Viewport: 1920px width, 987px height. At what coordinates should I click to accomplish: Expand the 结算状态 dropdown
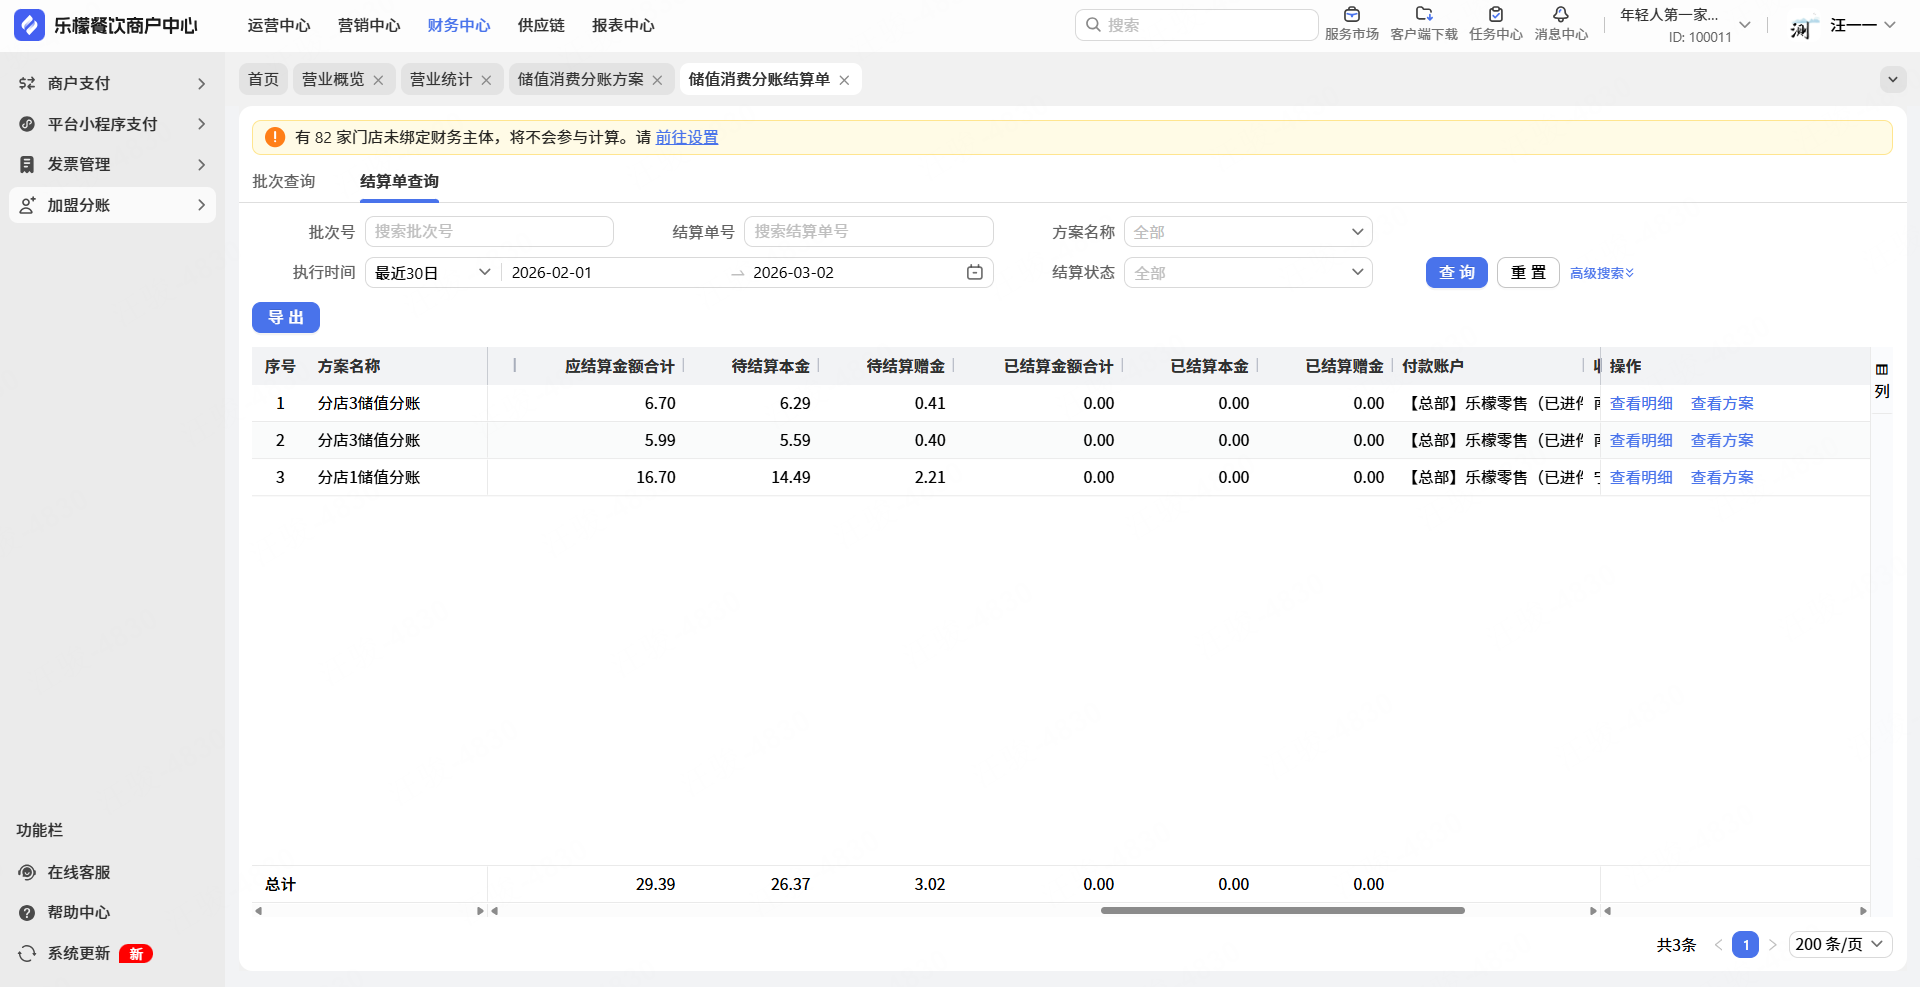[x=1247, y=273]
